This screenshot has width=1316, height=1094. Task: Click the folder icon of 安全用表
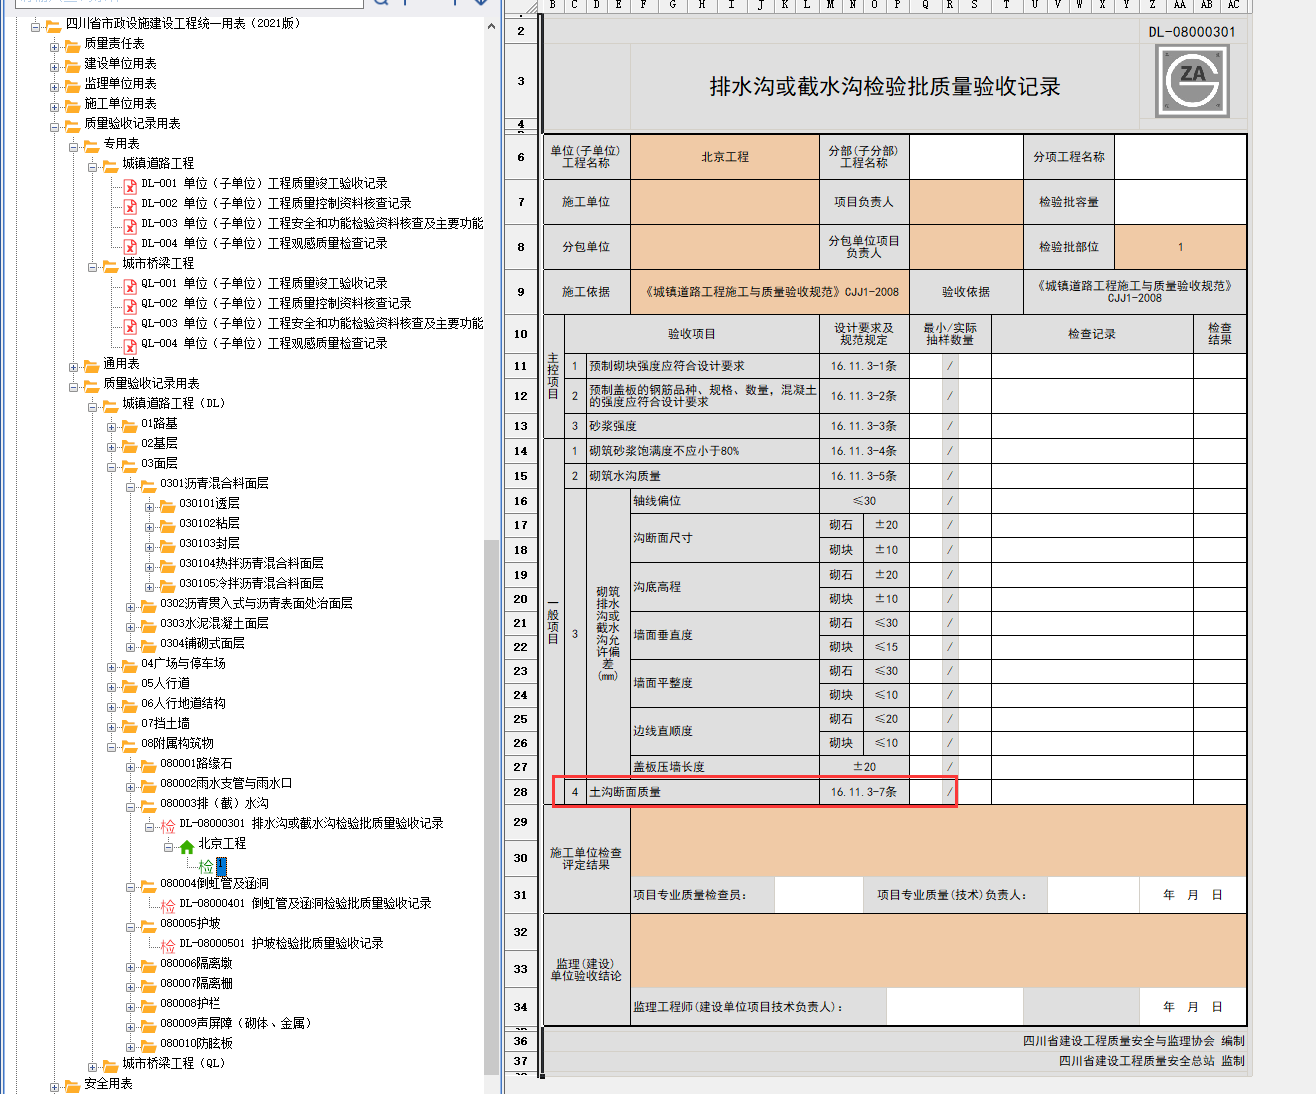(x=72, y=1085)
